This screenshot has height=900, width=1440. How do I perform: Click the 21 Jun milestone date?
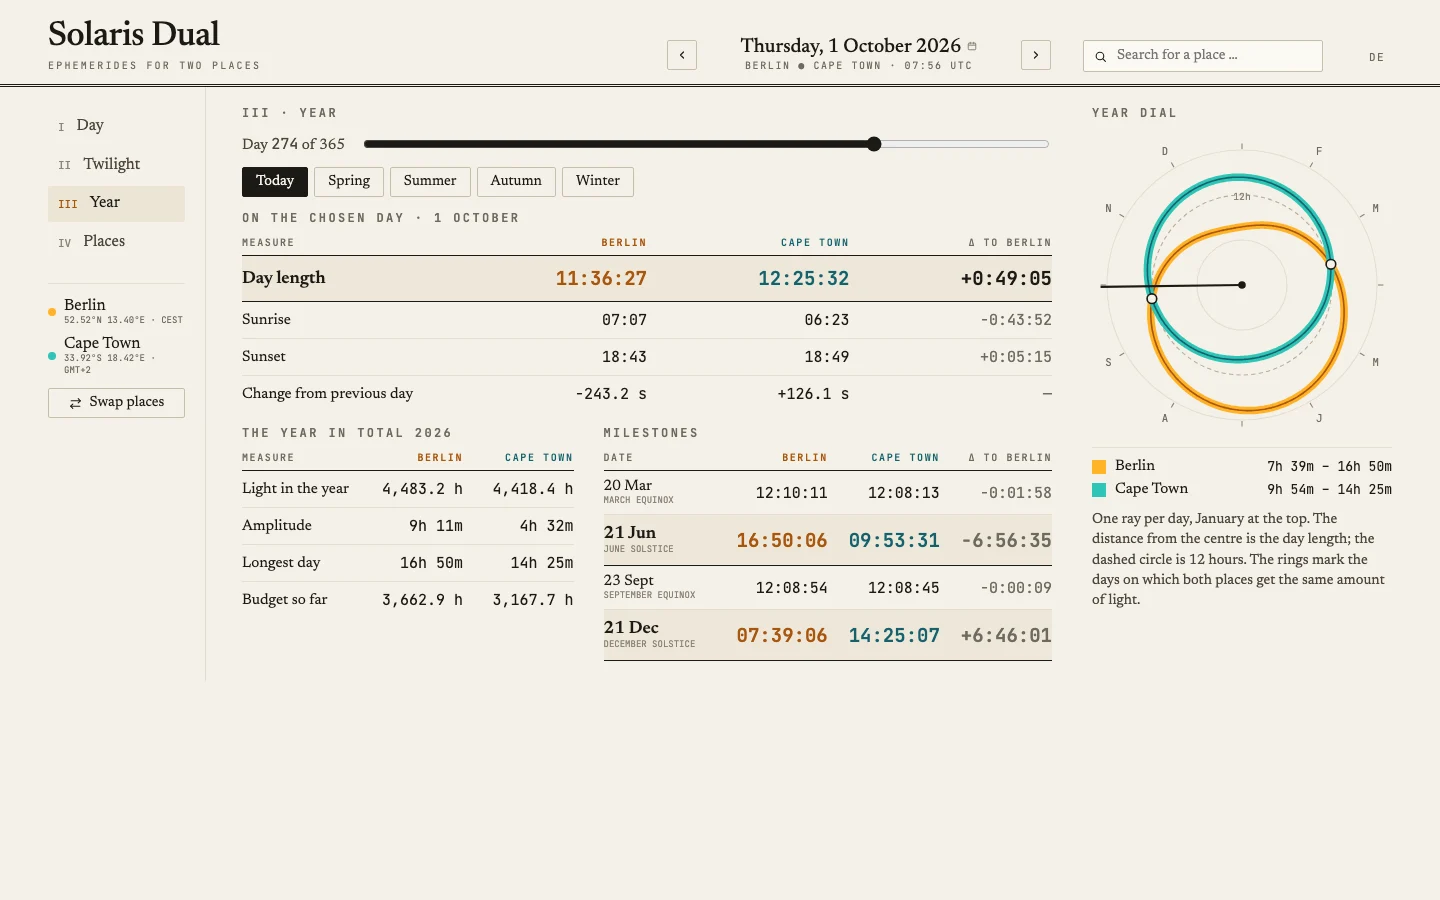click(x=630, y=533)
